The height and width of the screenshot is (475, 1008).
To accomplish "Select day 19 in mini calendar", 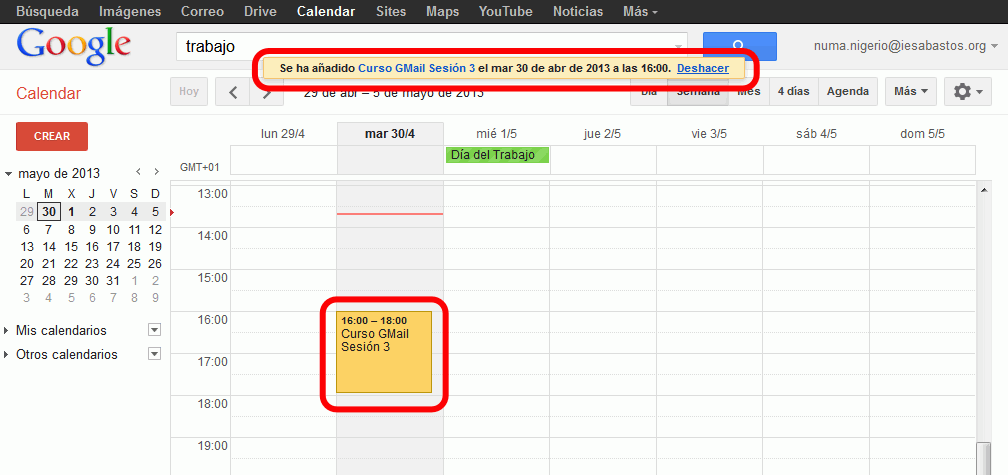I will (155, 246).
